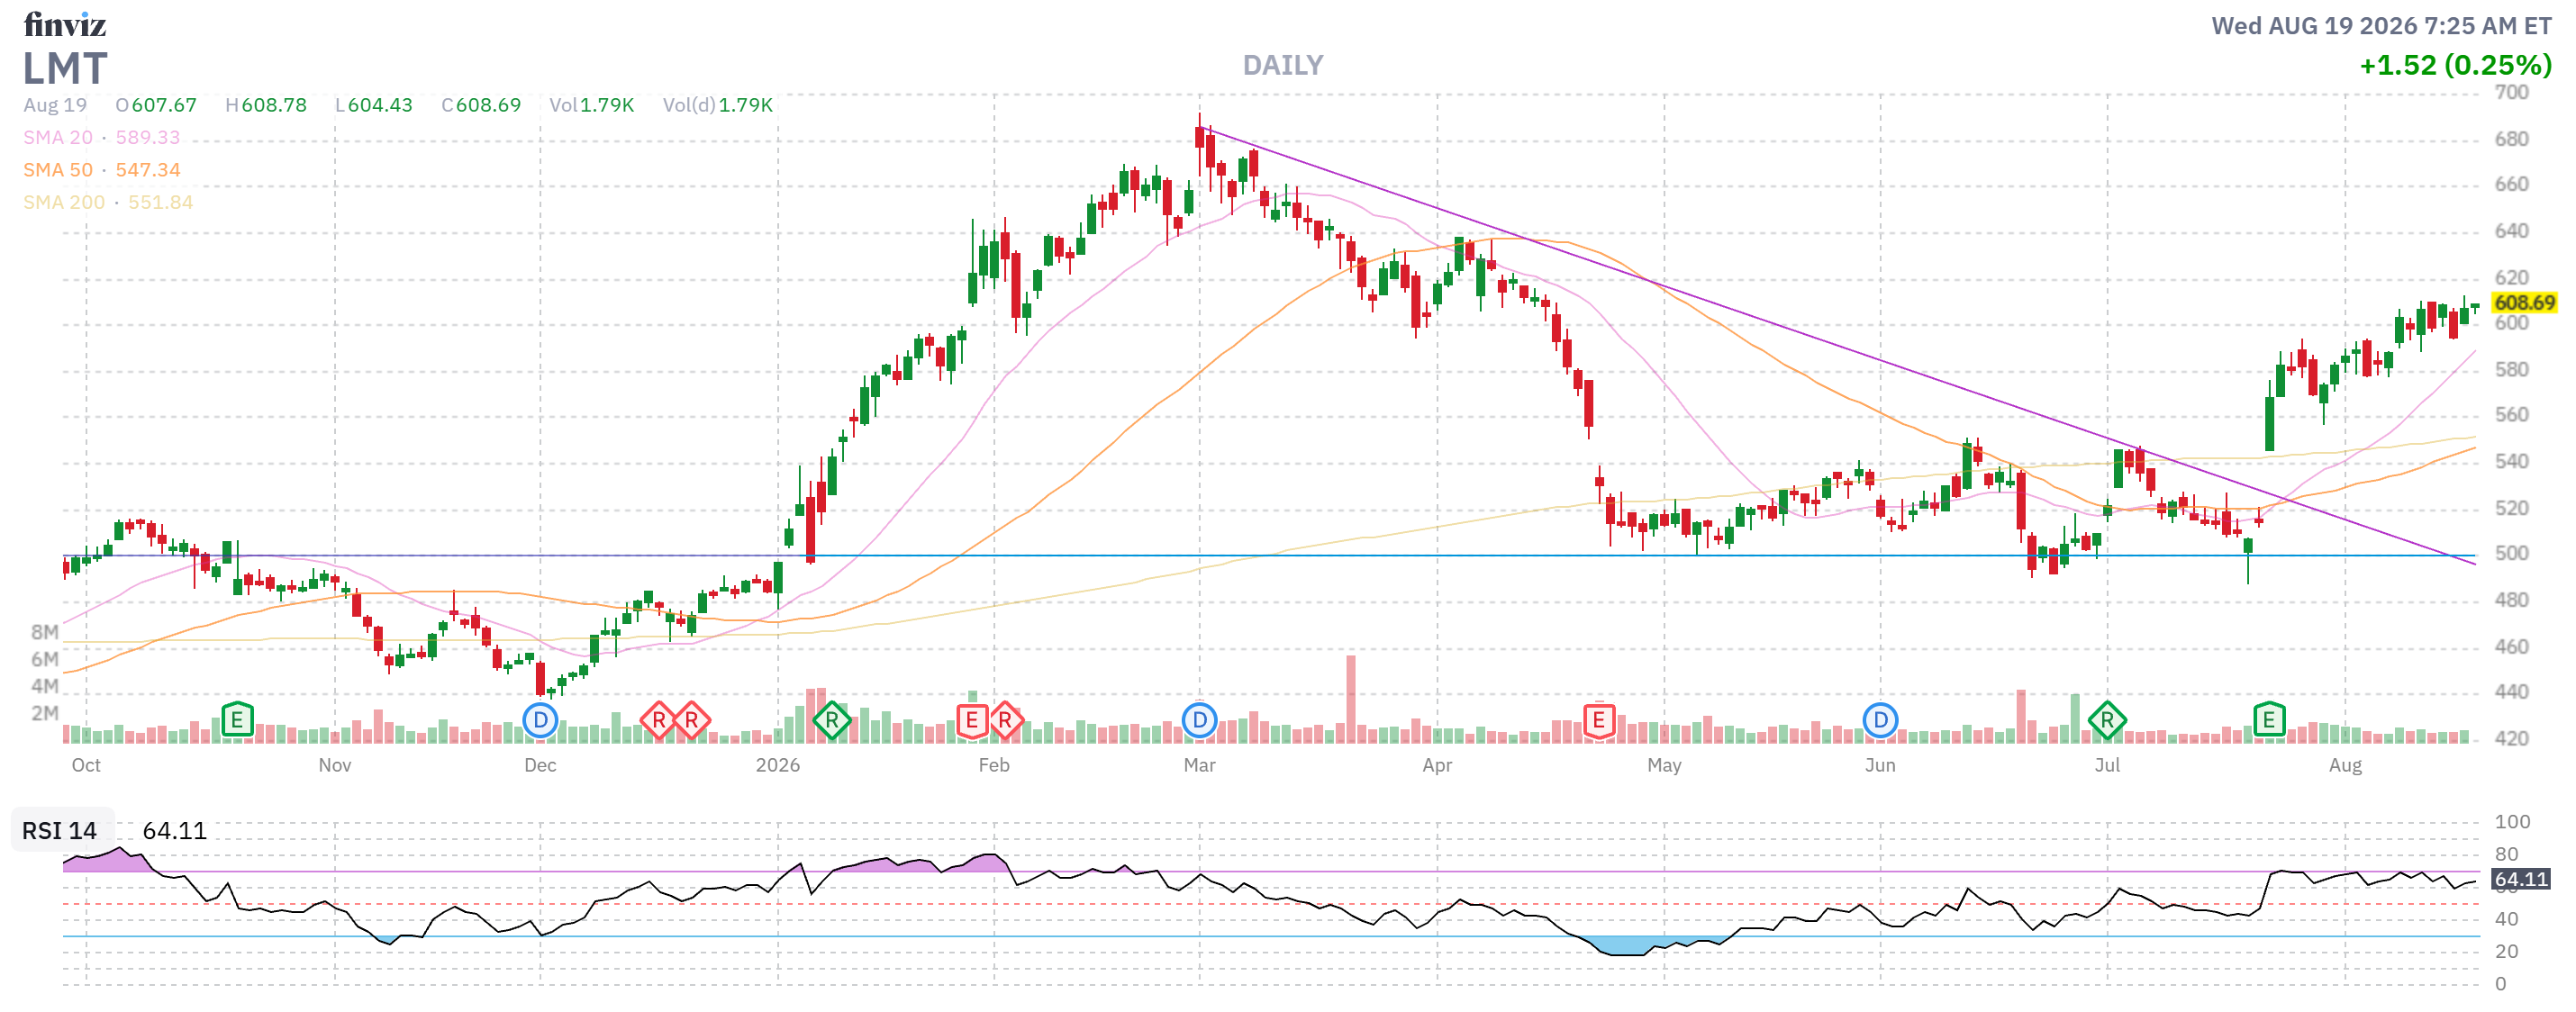The width and height of the screenshot is (2576, 1012).
Task: Open the blue D dividend marker at June start
Action: click(x=1880, y=720)
